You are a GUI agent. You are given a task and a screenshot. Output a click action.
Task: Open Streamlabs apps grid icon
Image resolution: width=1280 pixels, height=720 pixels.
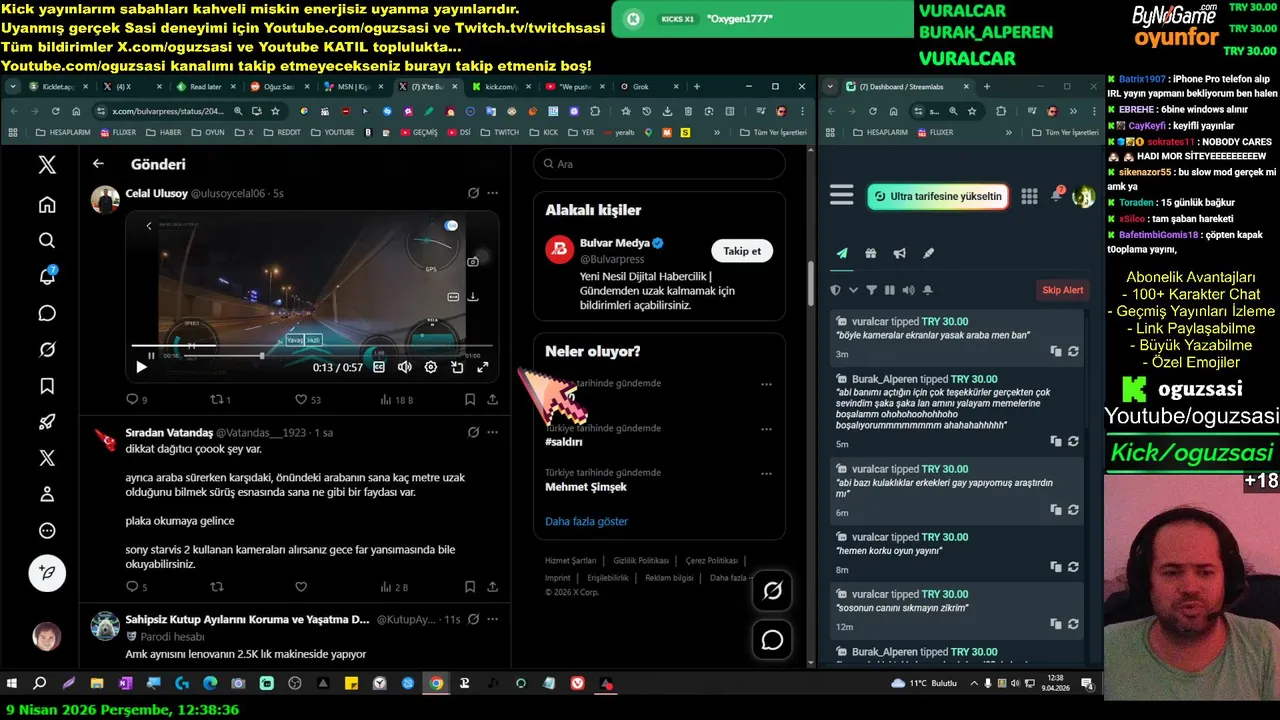(x=1029, y=196)
